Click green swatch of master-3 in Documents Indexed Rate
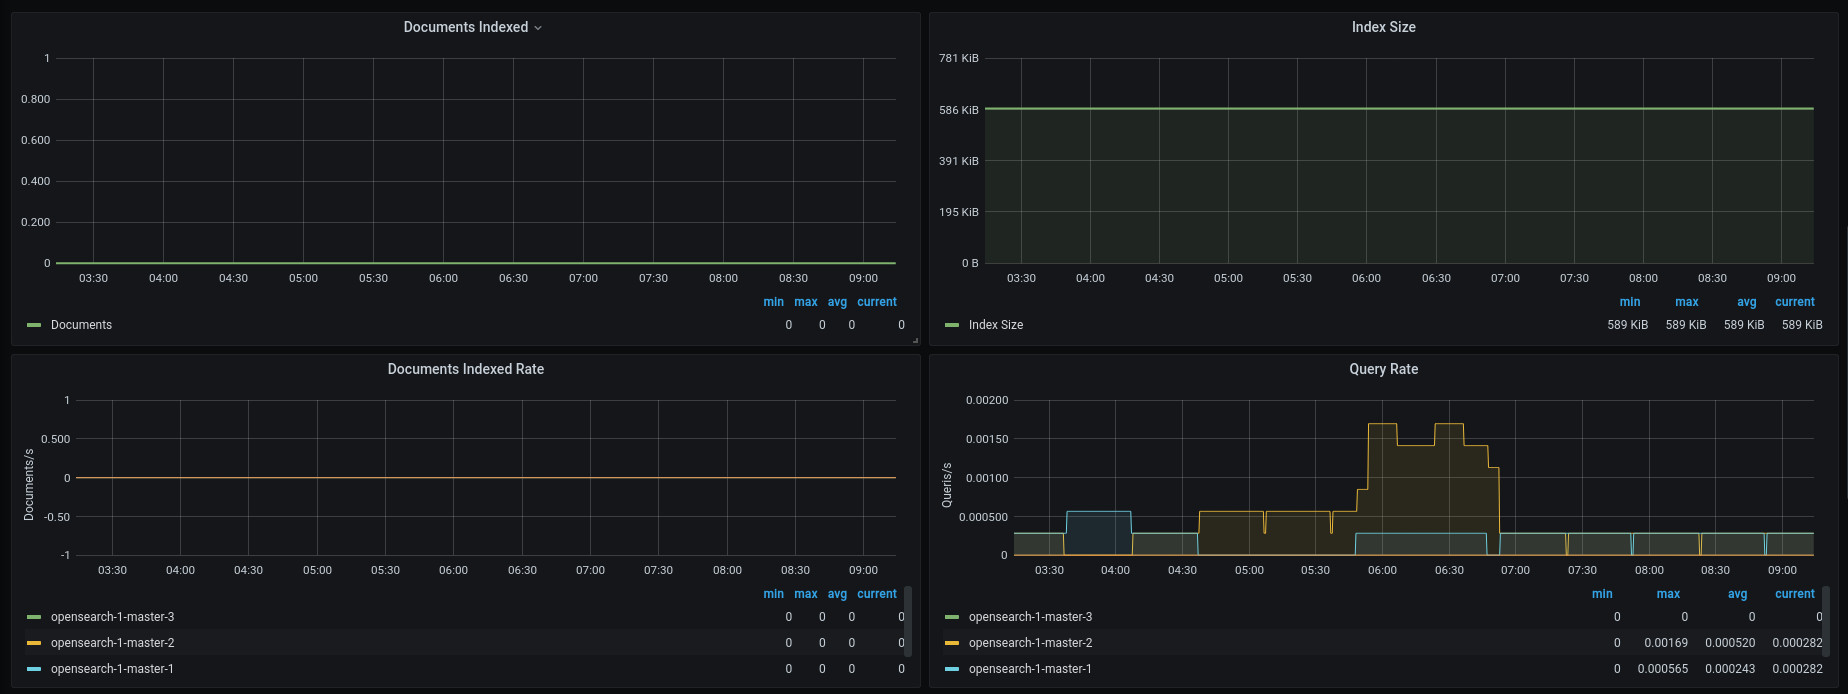This screenshot has width=1848, height=694. click(34, 617)
